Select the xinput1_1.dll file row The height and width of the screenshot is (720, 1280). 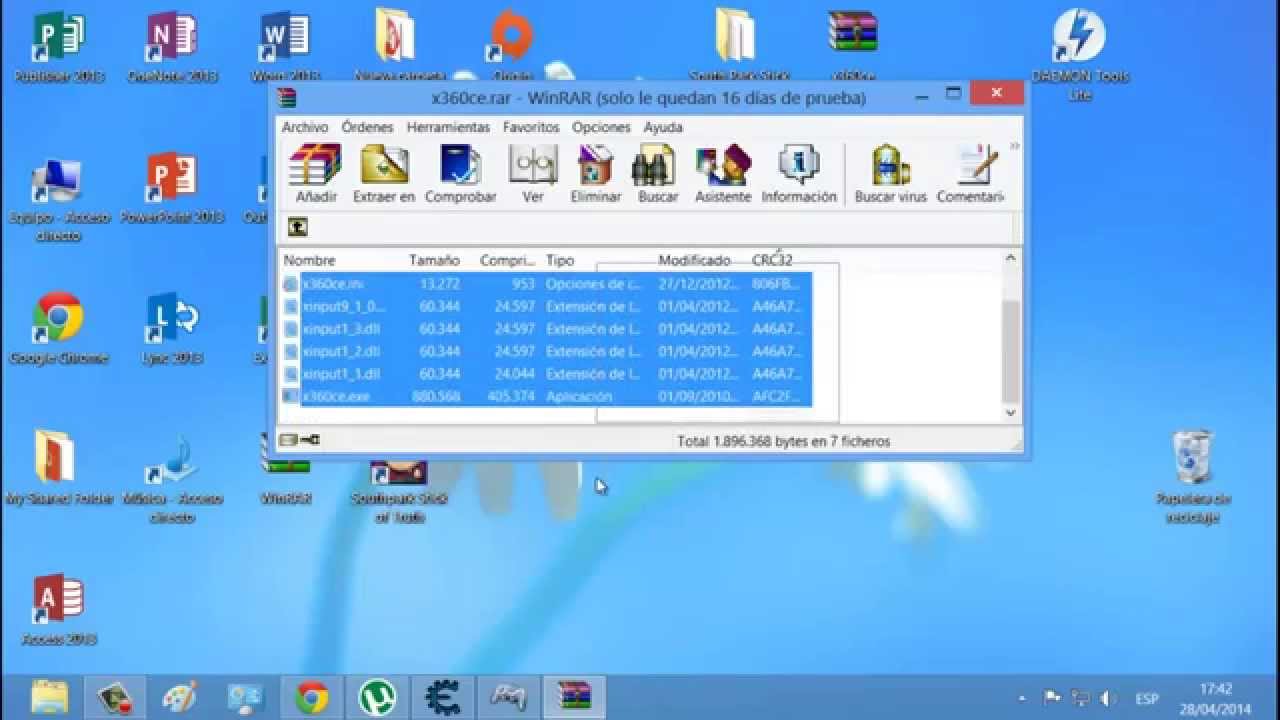click(x=546, y=373)
